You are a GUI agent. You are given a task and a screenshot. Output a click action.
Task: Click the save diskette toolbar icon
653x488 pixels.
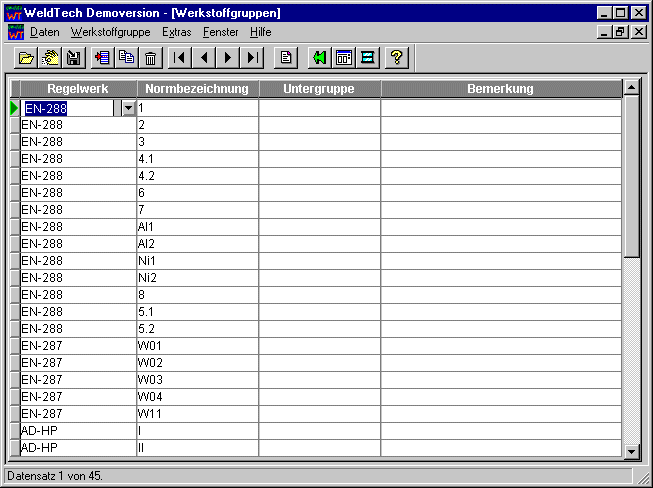(x=73, y=58)
